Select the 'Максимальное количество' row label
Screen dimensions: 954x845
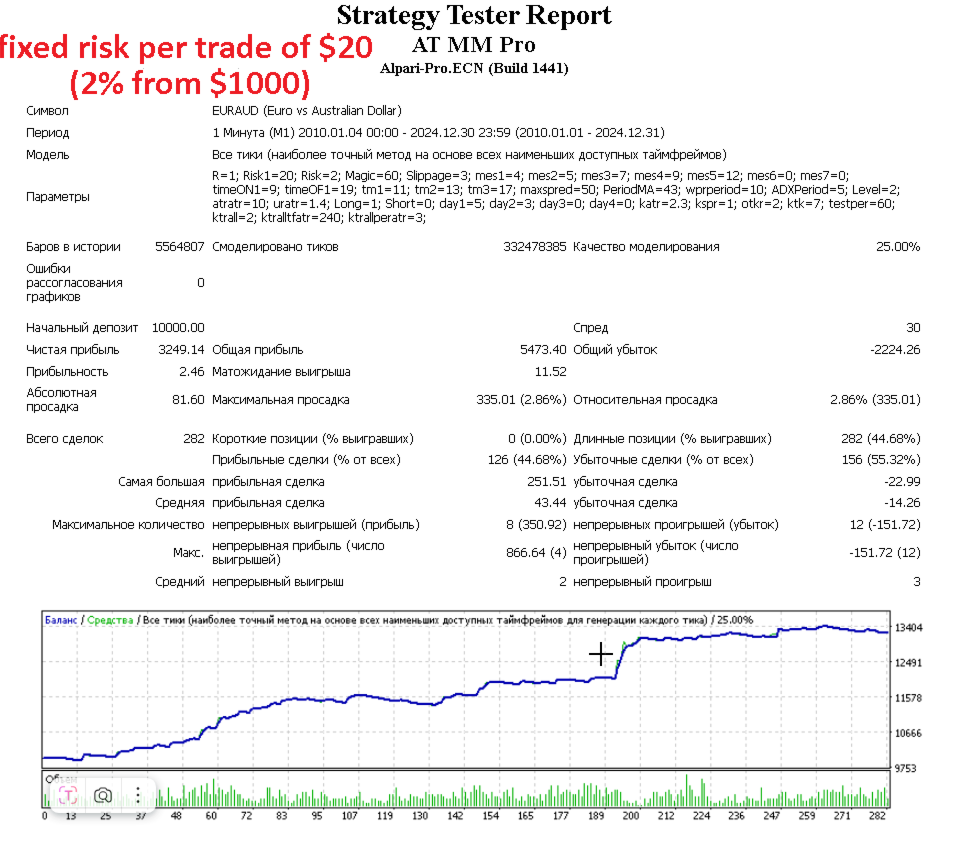click(x=128, y=525)
